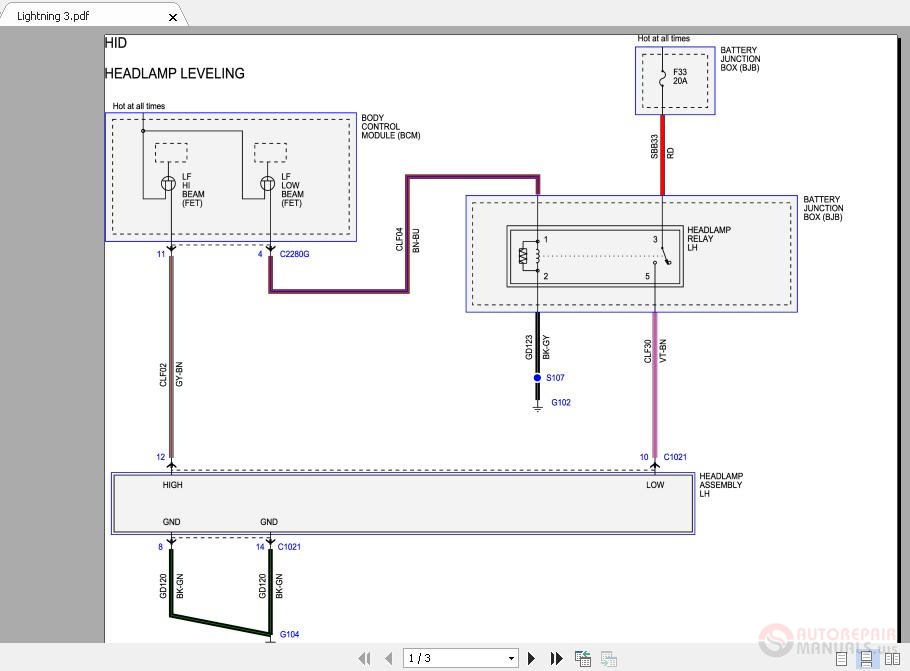Screen dimensions: 910x671
Task: Go to the next page
Action: click(x=531, y=658)
